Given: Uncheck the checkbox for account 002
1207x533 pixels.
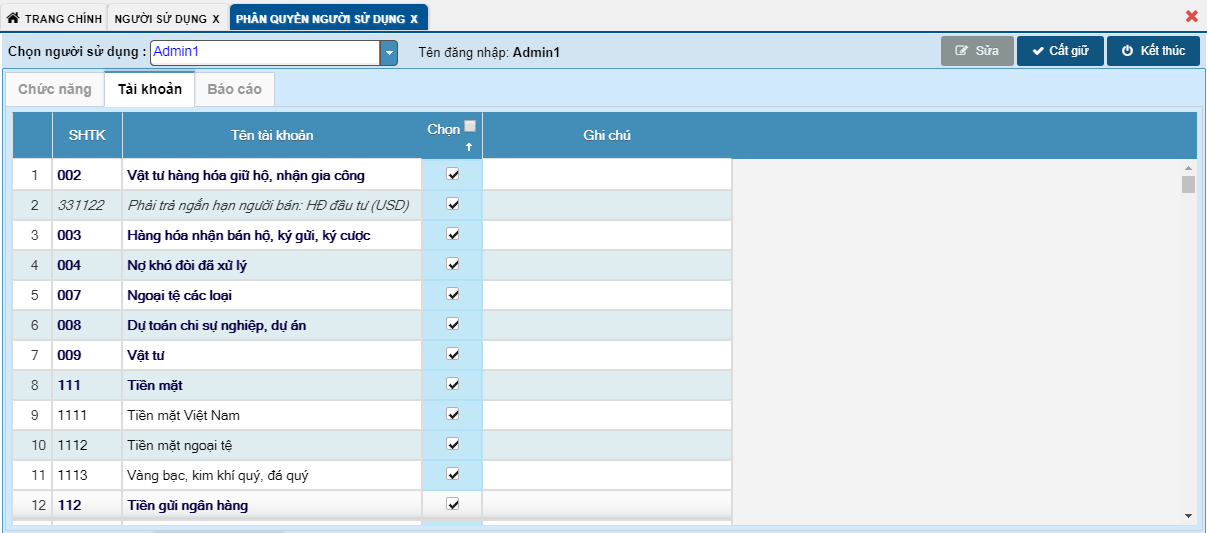Looking at the screenshot, I should (x=452, y=174).
